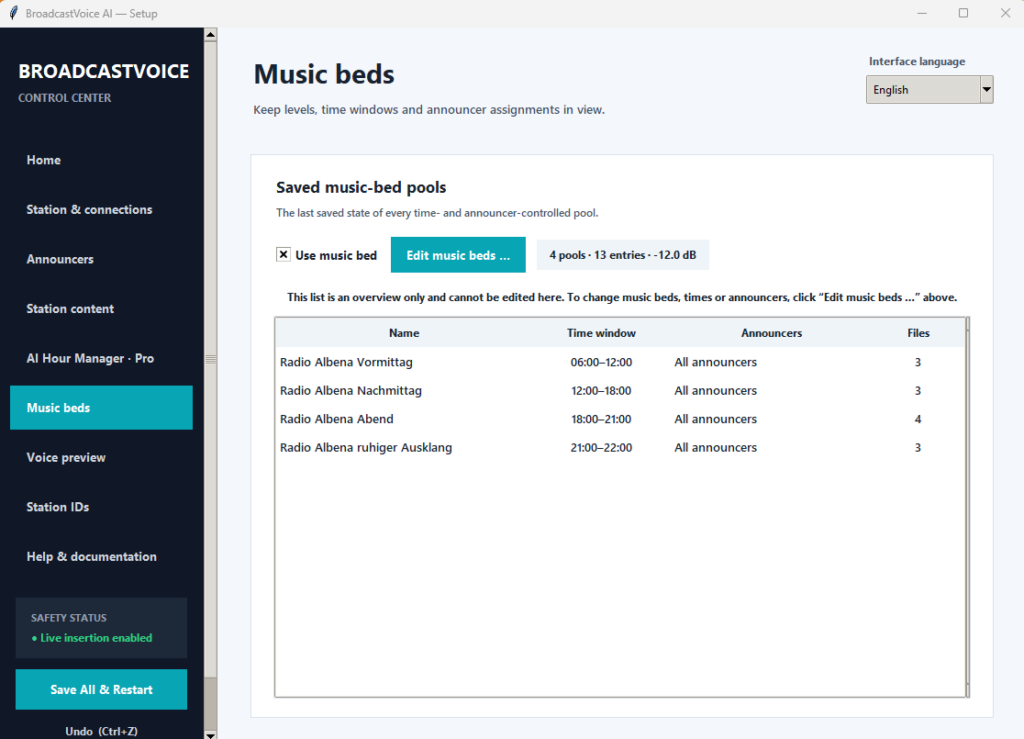Click the 06:00–12:00 time window cell

click(601, 362)
